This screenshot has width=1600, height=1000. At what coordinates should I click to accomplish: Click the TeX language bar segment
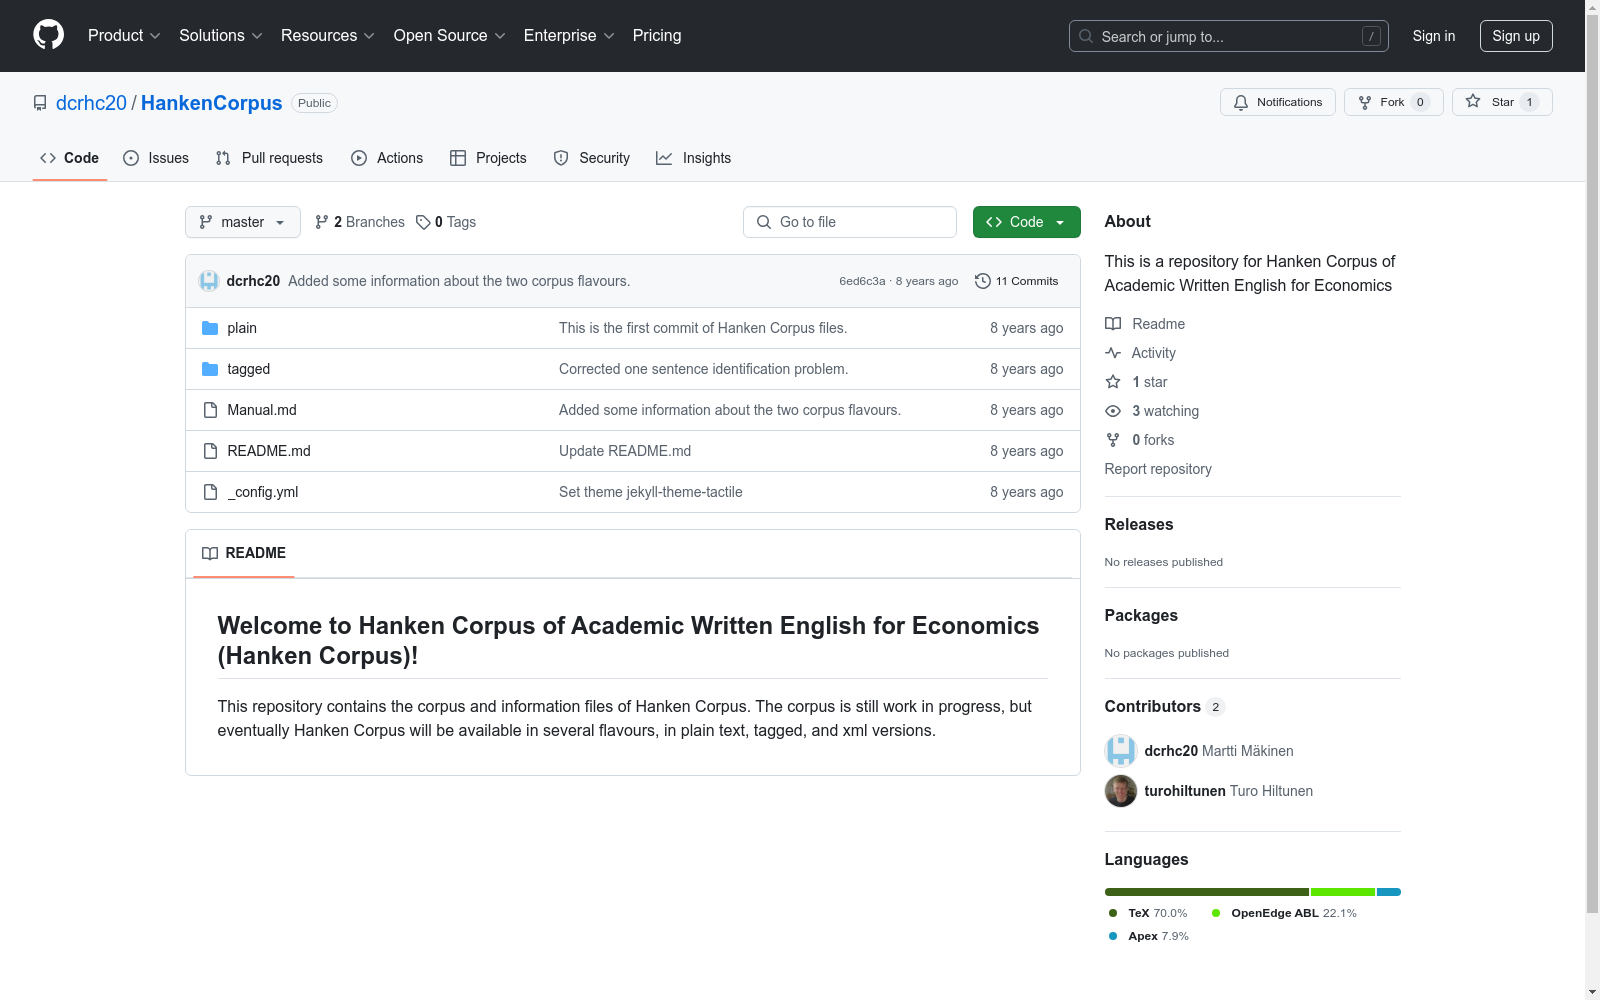[x=1207, y=892]
